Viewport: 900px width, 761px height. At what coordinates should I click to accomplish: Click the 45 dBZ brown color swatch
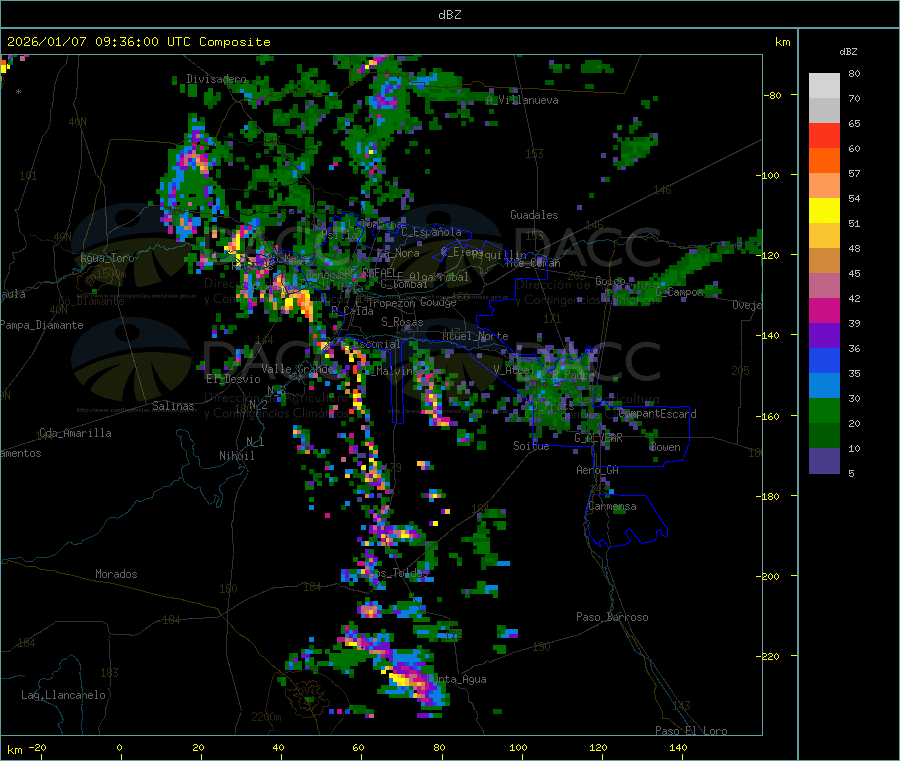click(824, 261)
